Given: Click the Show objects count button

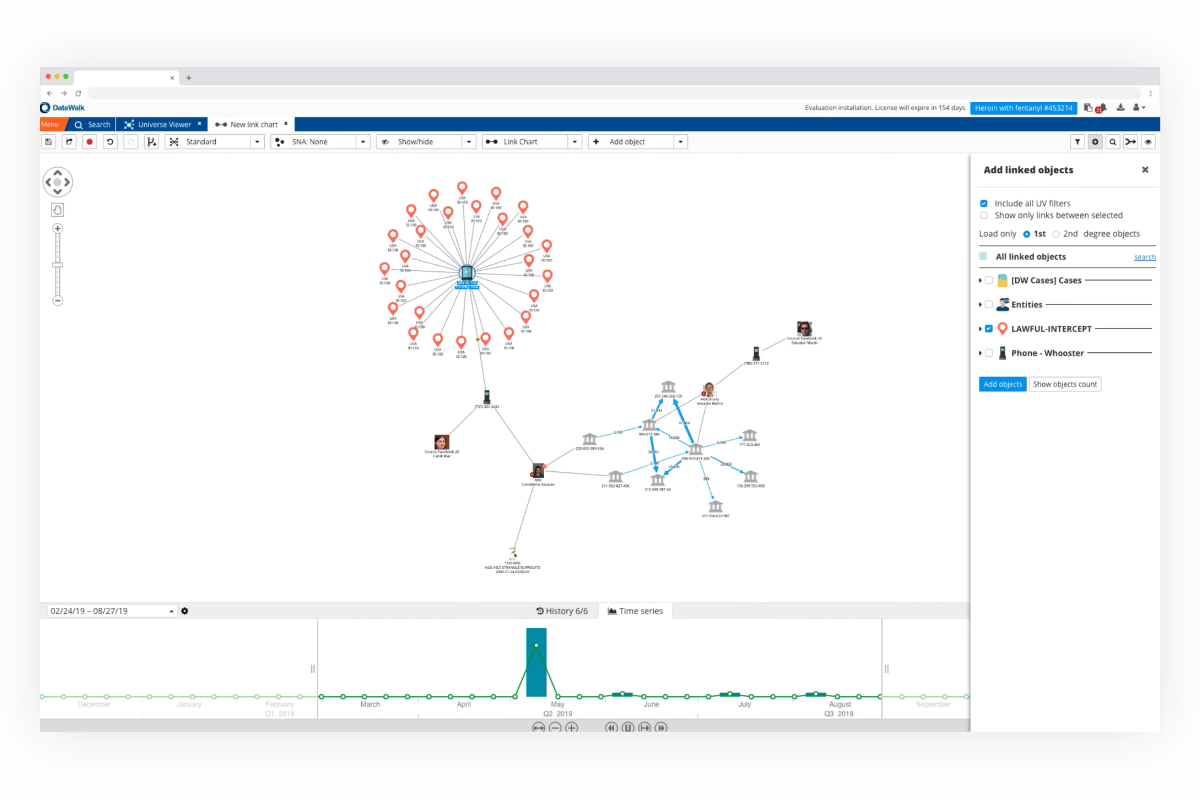Looking at the screenshot, I should coord(1065,384).
